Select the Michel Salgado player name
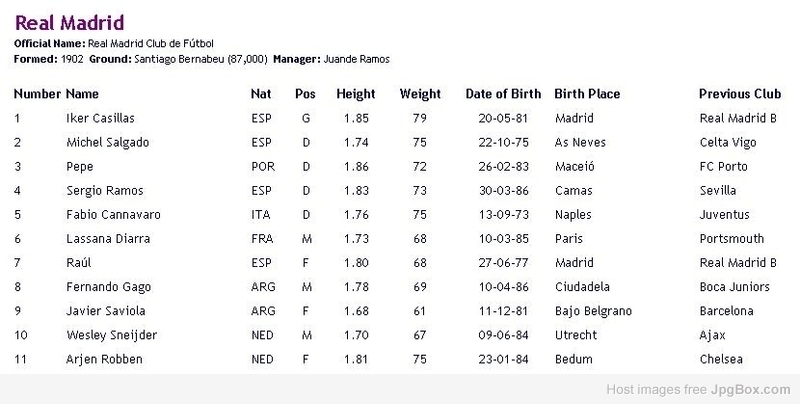 tap(108, 142)
